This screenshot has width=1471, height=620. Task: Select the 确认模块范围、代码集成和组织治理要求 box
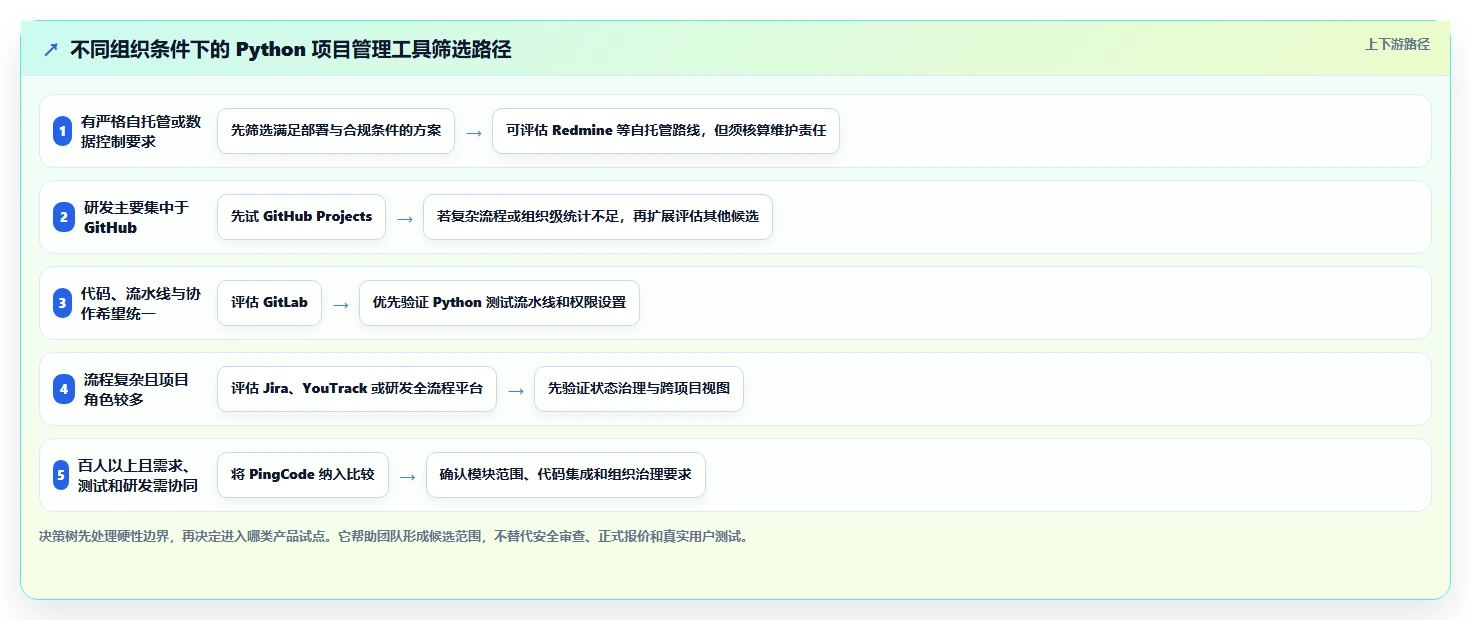click(566, 475)
